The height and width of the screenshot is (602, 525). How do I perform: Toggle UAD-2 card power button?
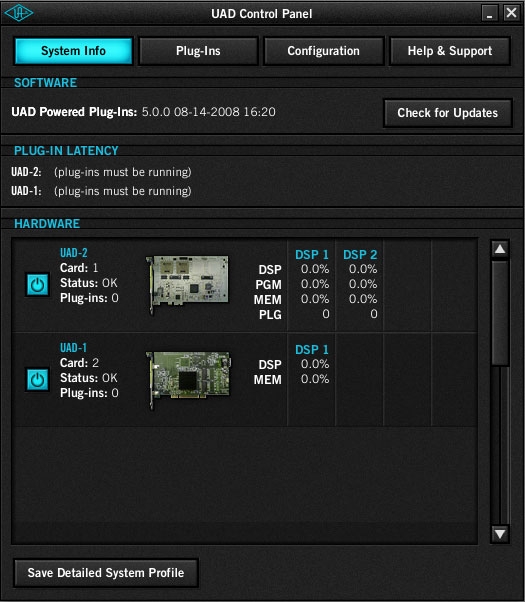[x=37, y=285]
